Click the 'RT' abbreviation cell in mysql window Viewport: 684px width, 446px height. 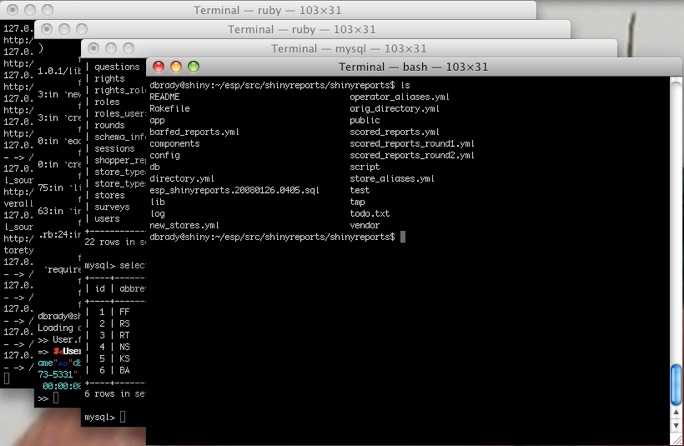124,335
